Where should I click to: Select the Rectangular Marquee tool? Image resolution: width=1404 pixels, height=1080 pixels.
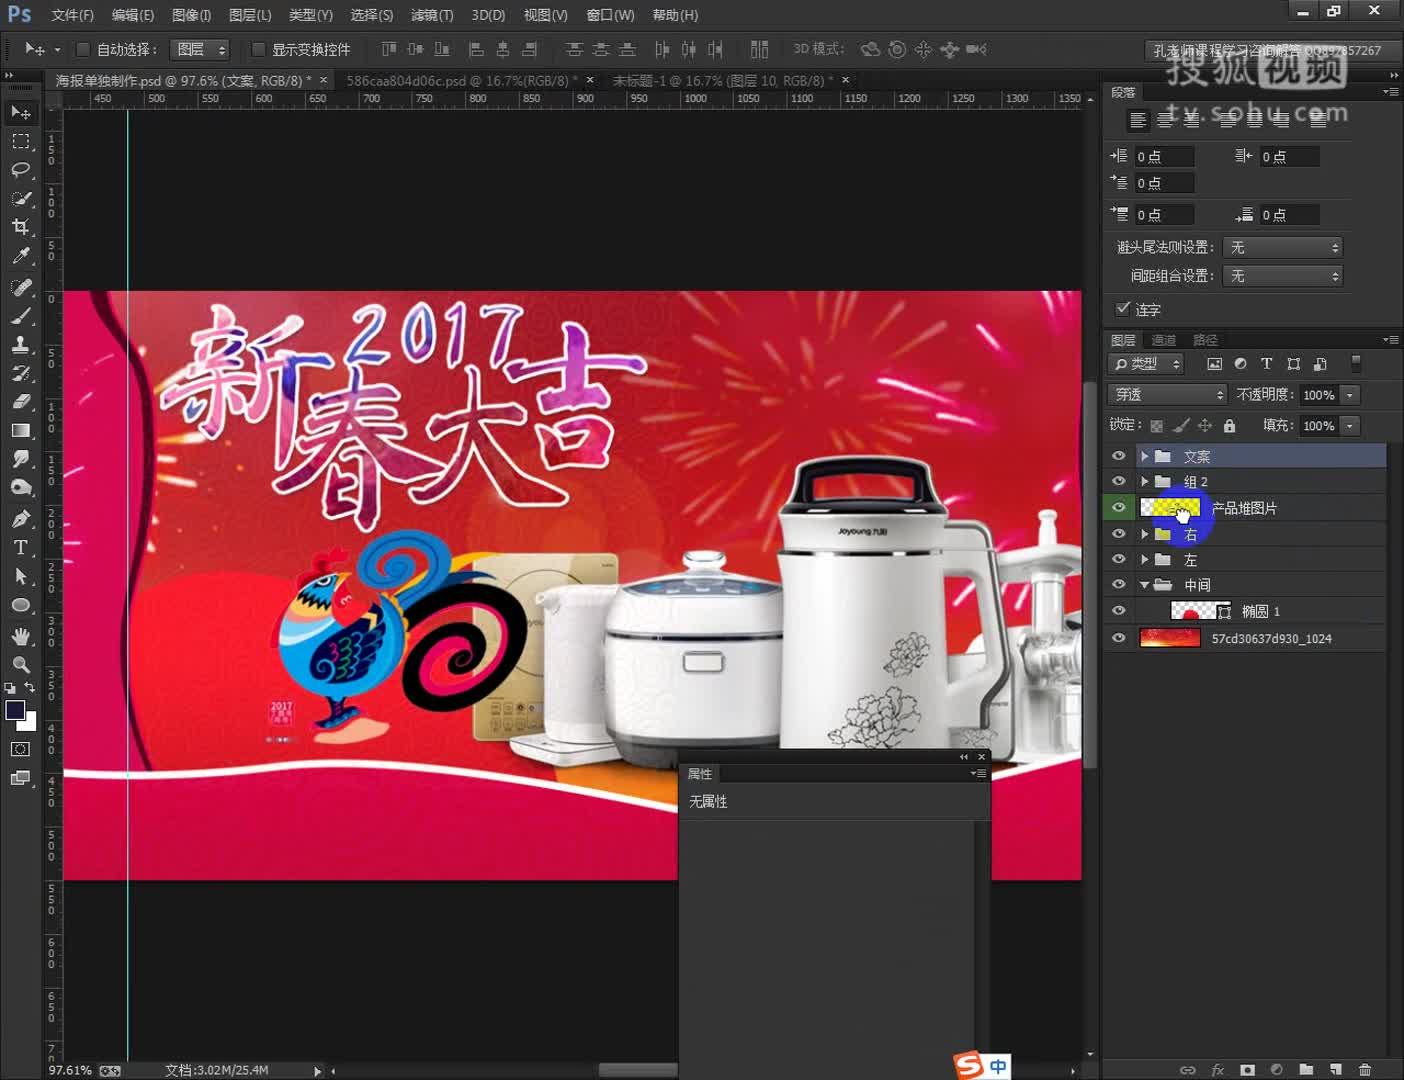tap(21, 141)
